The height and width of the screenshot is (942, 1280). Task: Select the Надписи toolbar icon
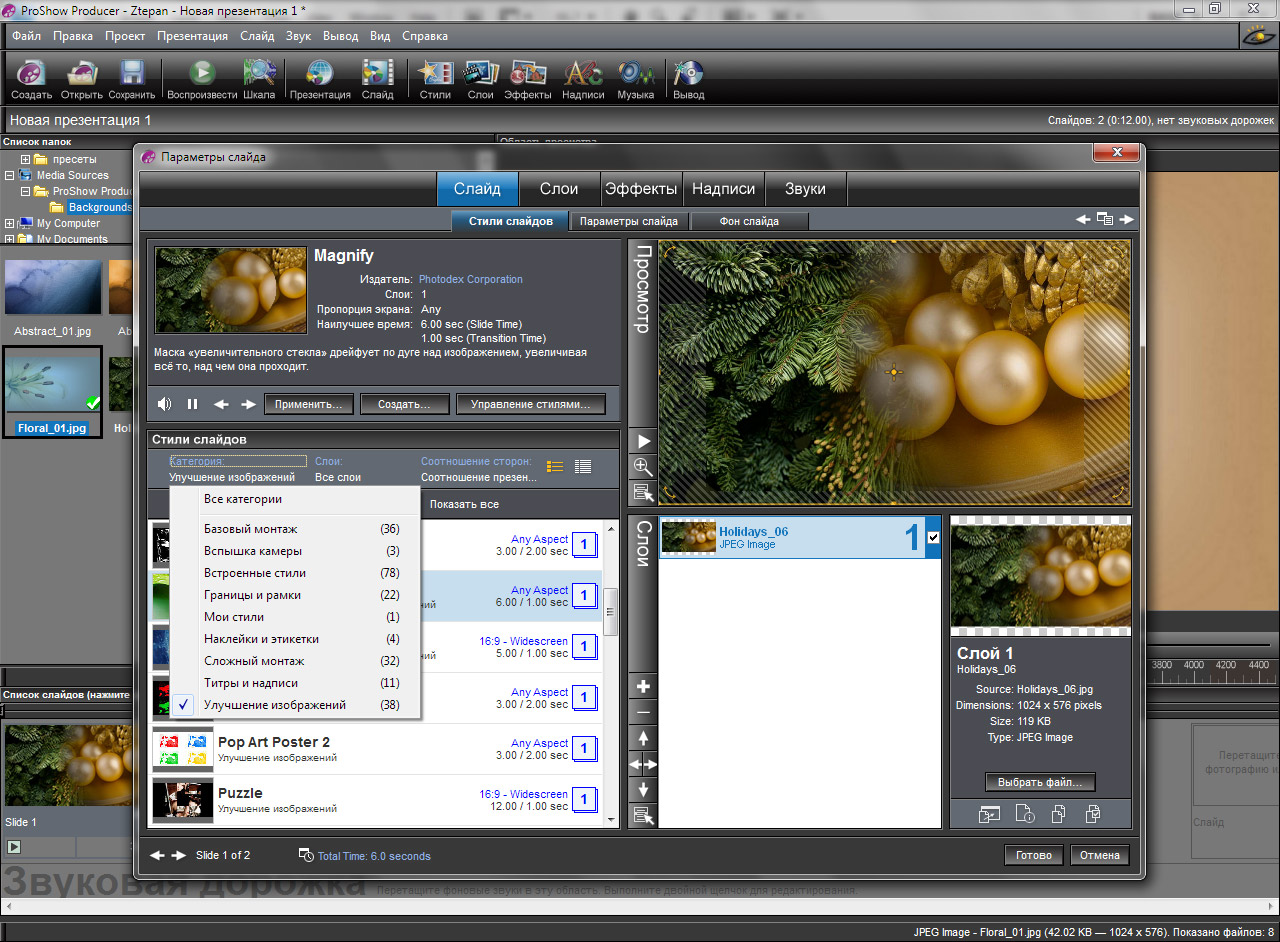(x=583, y=78)
